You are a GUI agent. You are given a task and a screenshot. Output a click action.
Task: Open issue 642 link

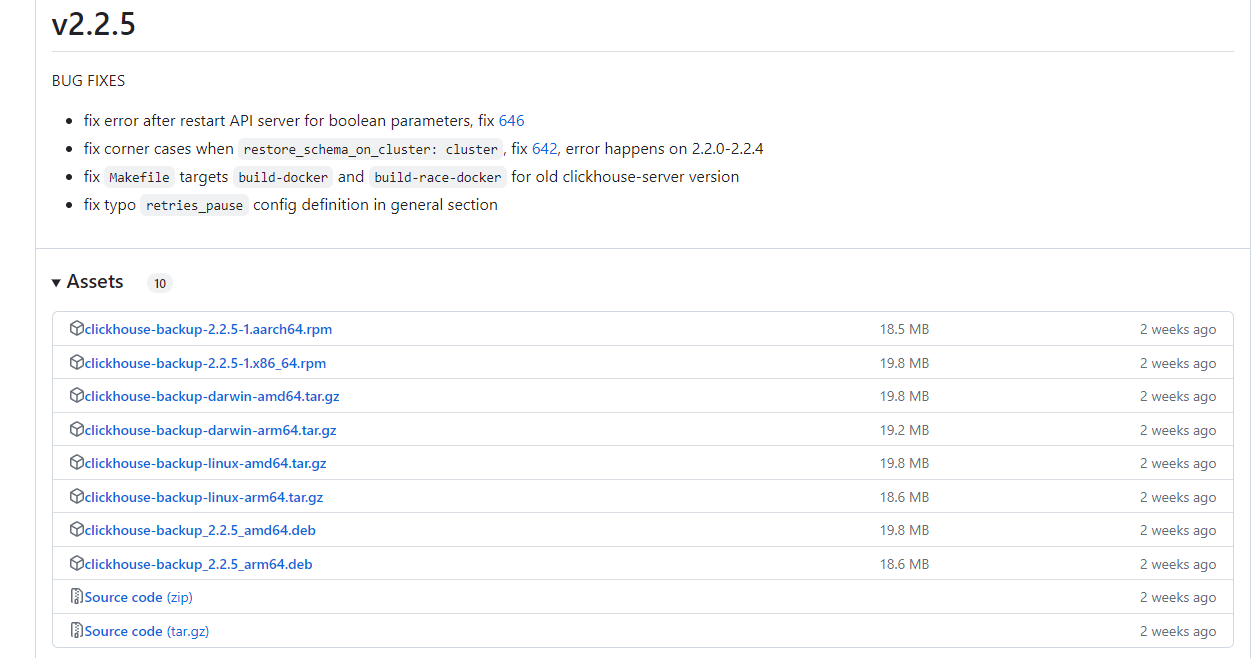point(544,149)
